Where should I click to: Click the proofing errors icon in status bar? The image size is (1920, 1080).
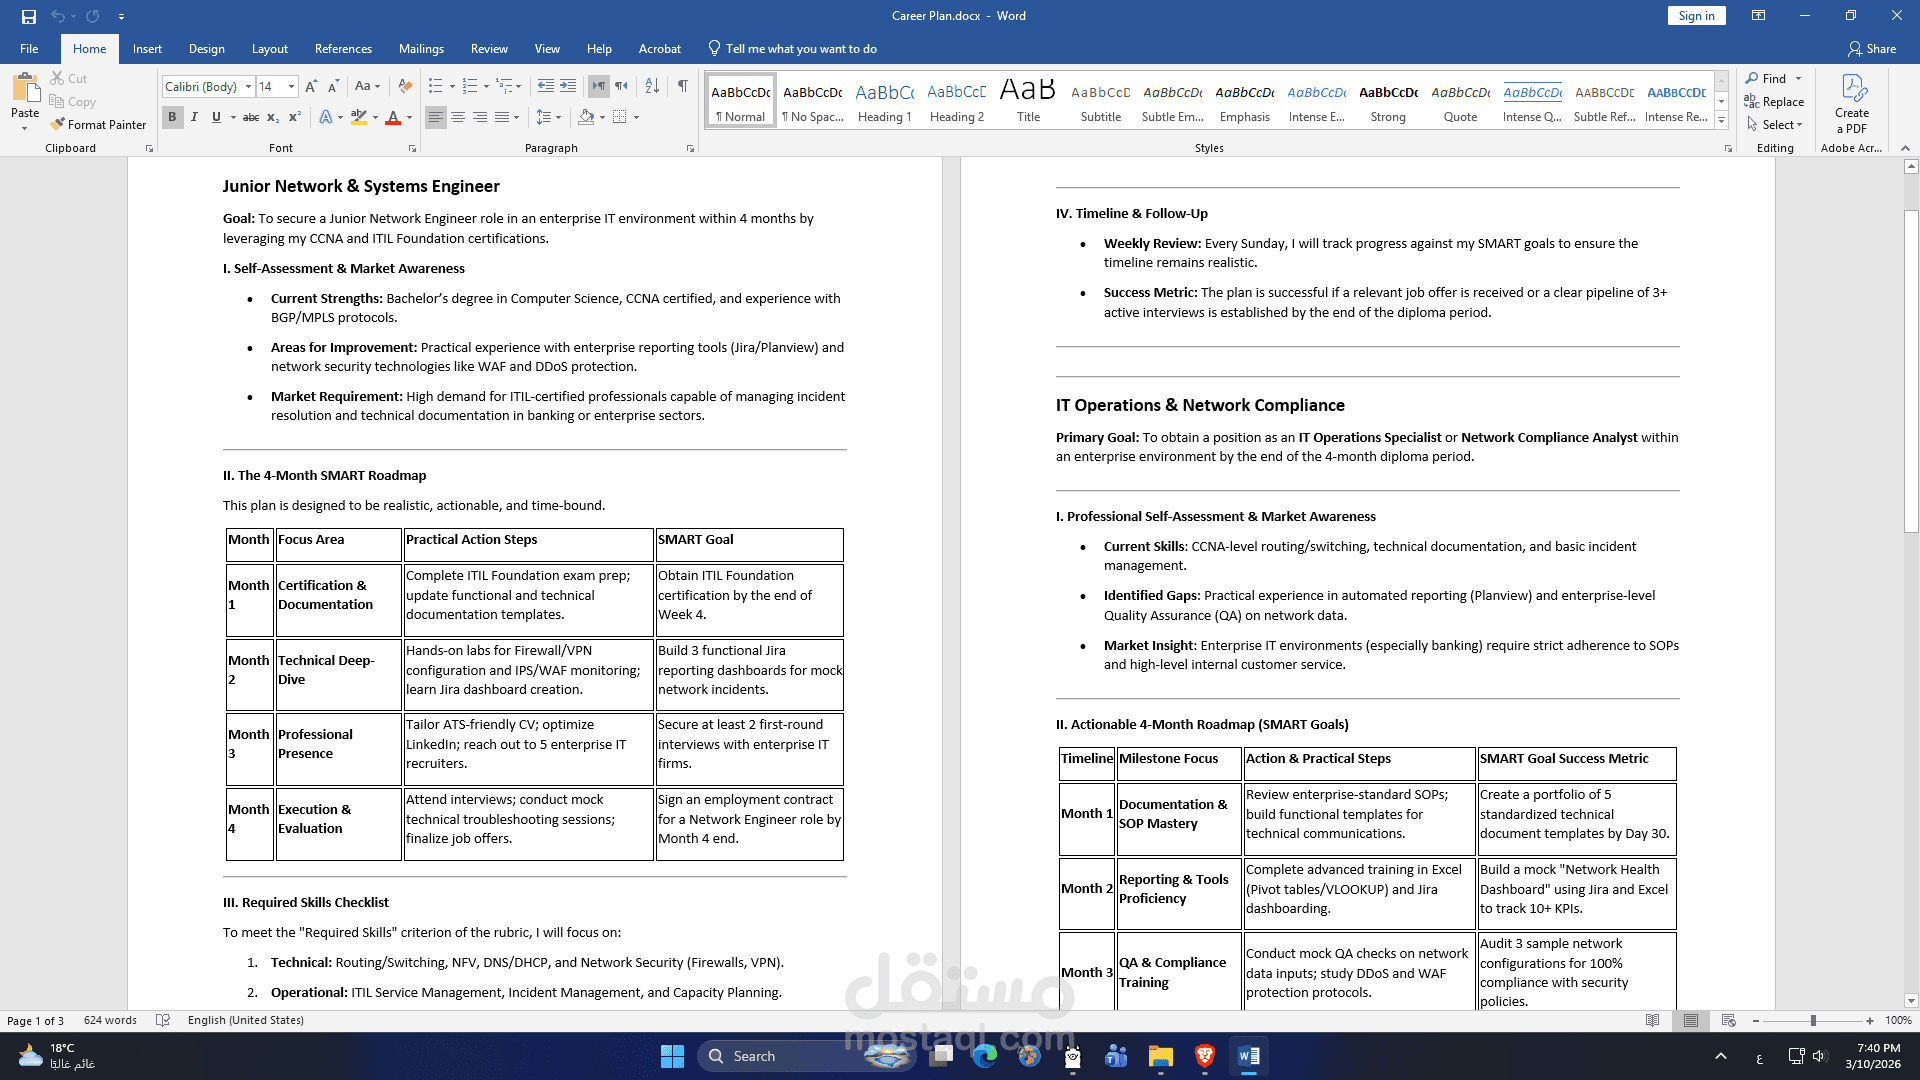(163, 1021)
